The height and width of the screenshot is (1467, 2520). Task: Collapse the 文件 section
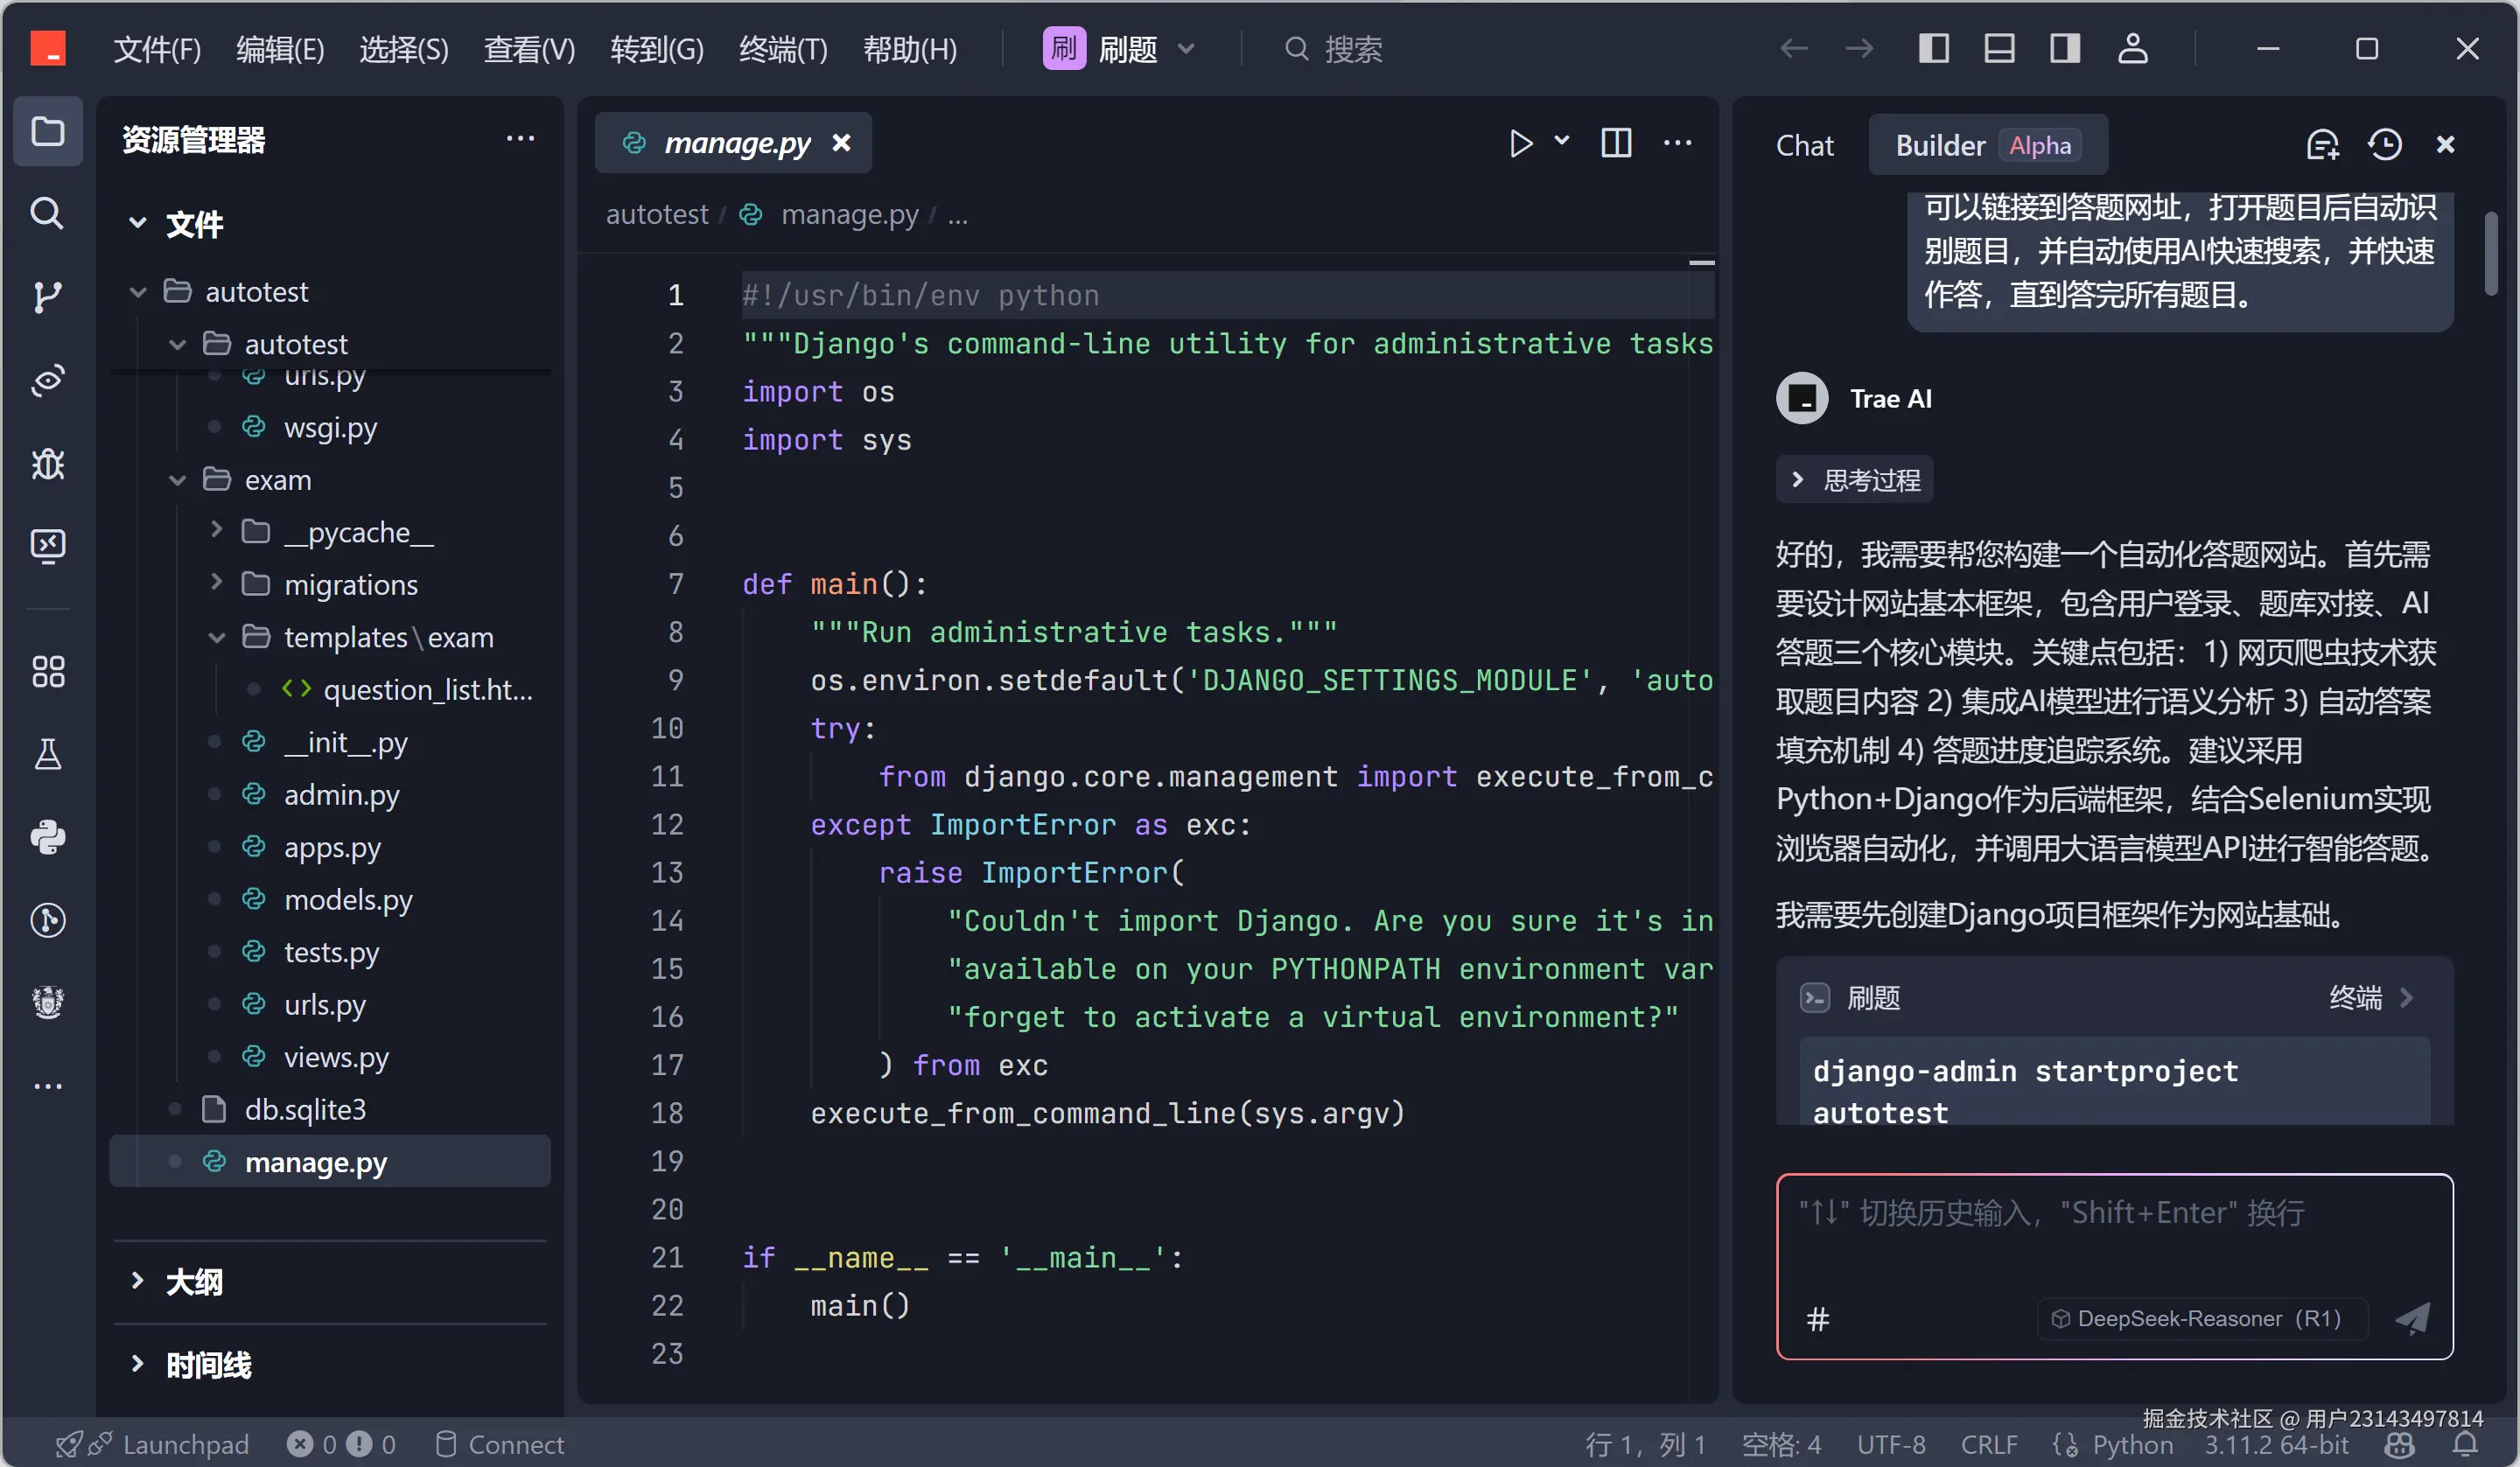point(138,223)
